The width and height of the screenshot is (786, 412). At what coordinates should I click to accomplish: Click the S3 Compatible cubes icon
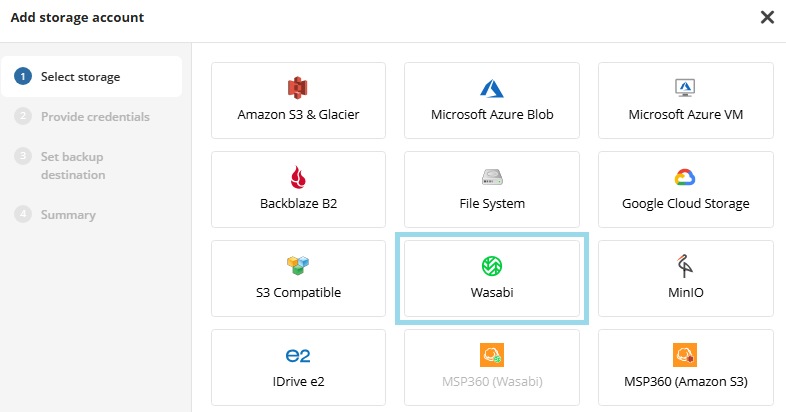[298, 266]
